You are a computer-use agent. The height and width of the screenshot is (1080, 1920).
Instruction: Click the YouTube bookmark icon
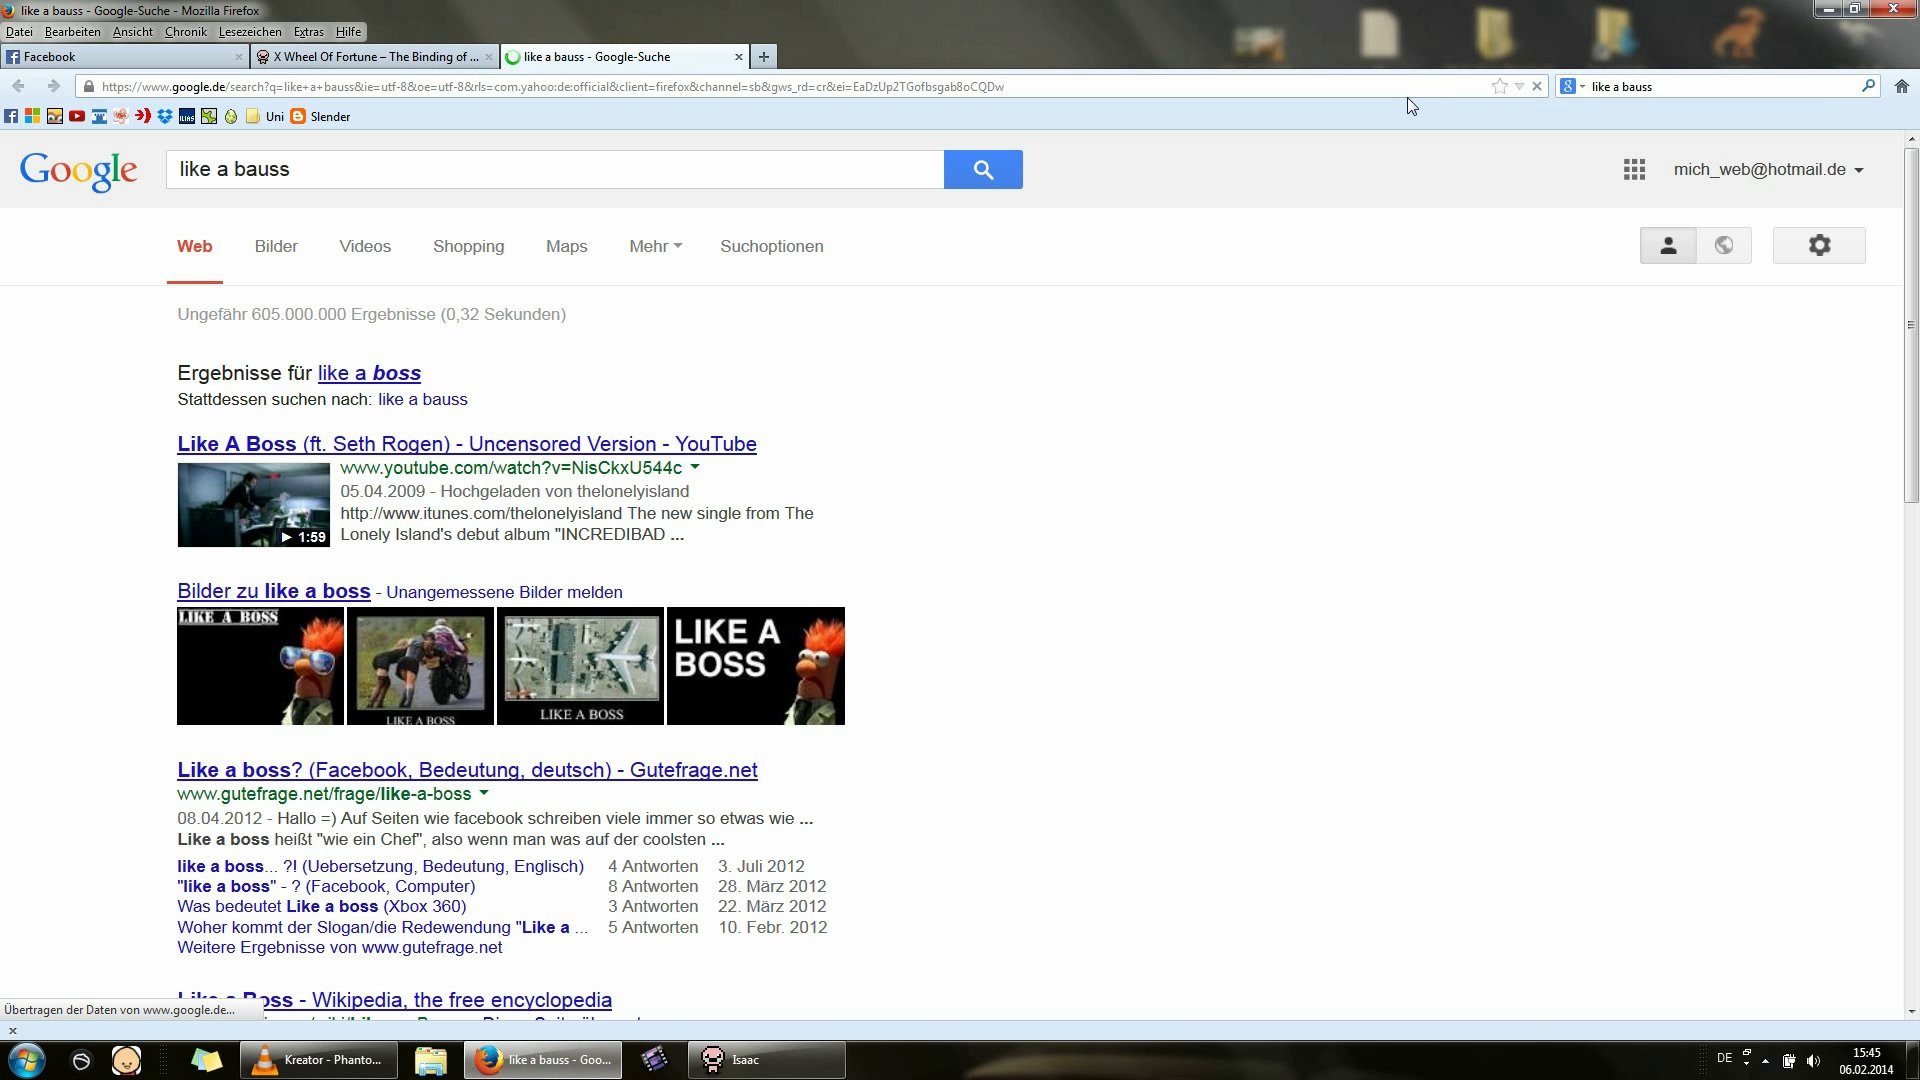click(77, 117)
